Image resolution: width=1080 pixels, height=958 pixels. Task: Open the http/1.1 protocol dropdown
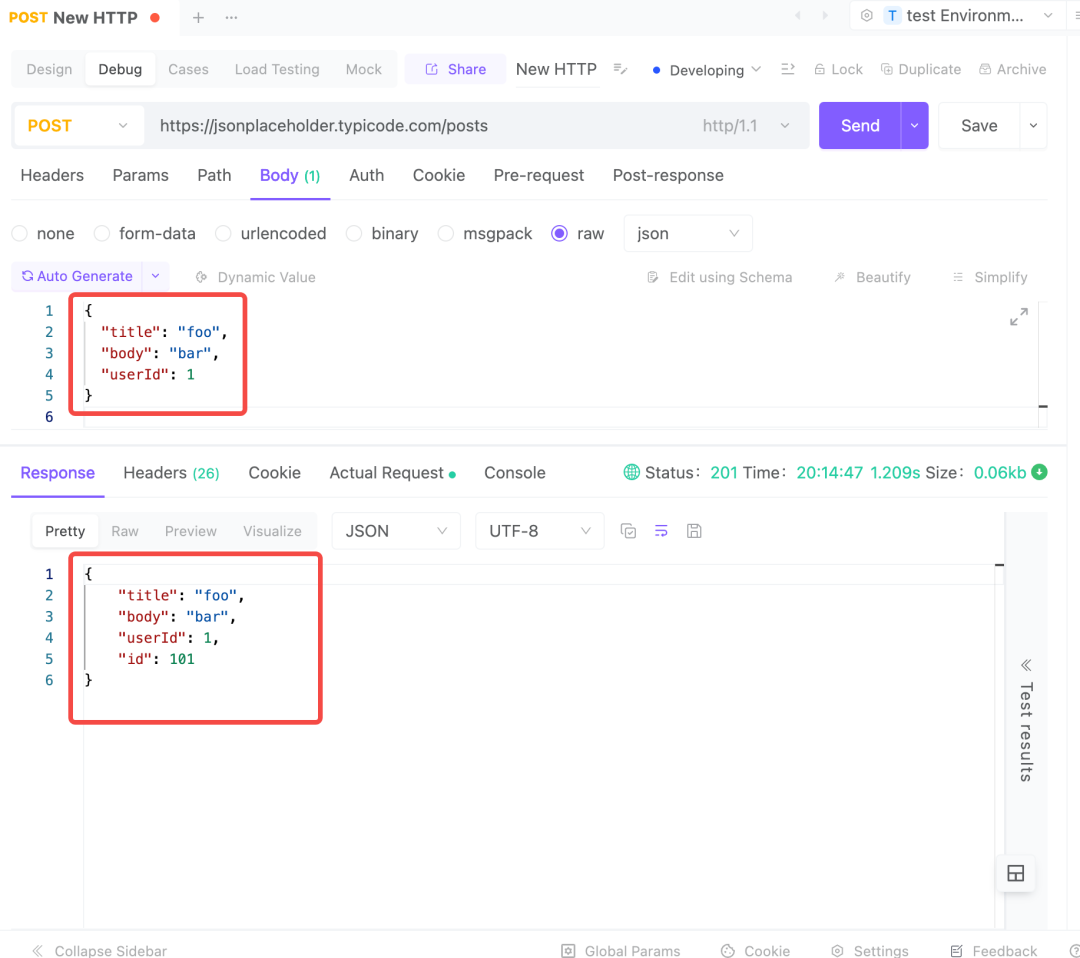pyautogui.click(x=745, y=125)
